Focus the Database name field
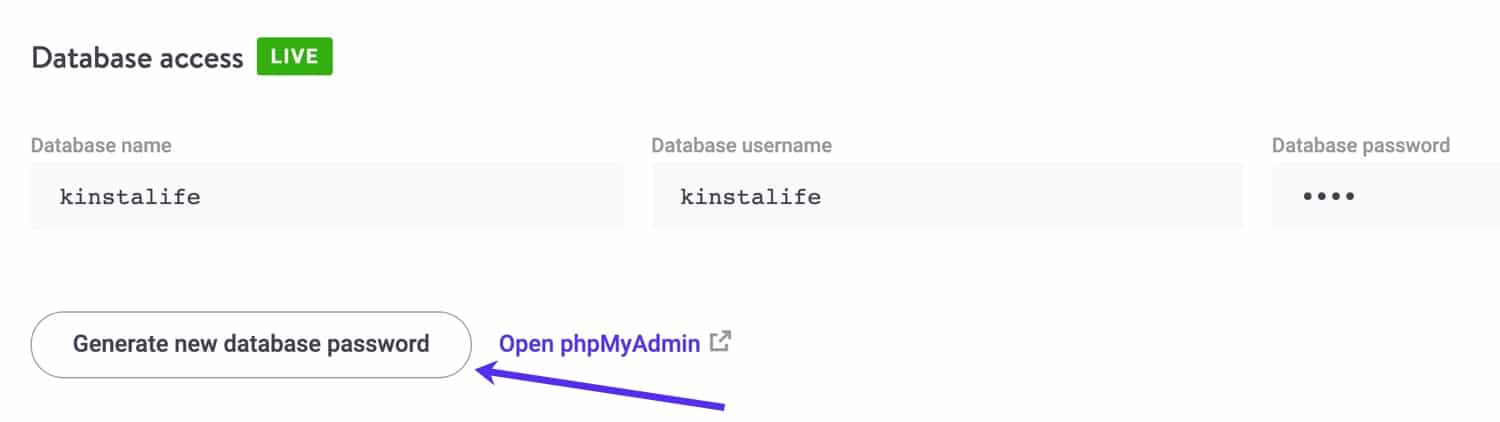This screenshot has width=1500, height=422. pyautogui.click(x=327, y=197)
